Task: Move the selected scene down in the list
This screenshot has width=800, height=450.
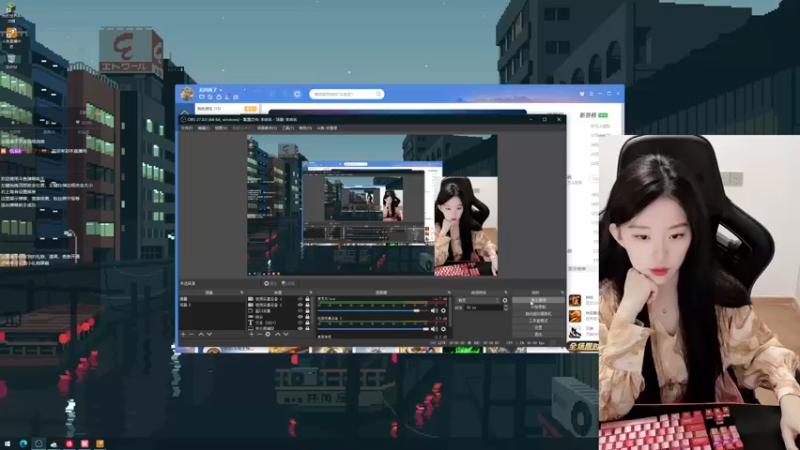Action: (209, 335)
